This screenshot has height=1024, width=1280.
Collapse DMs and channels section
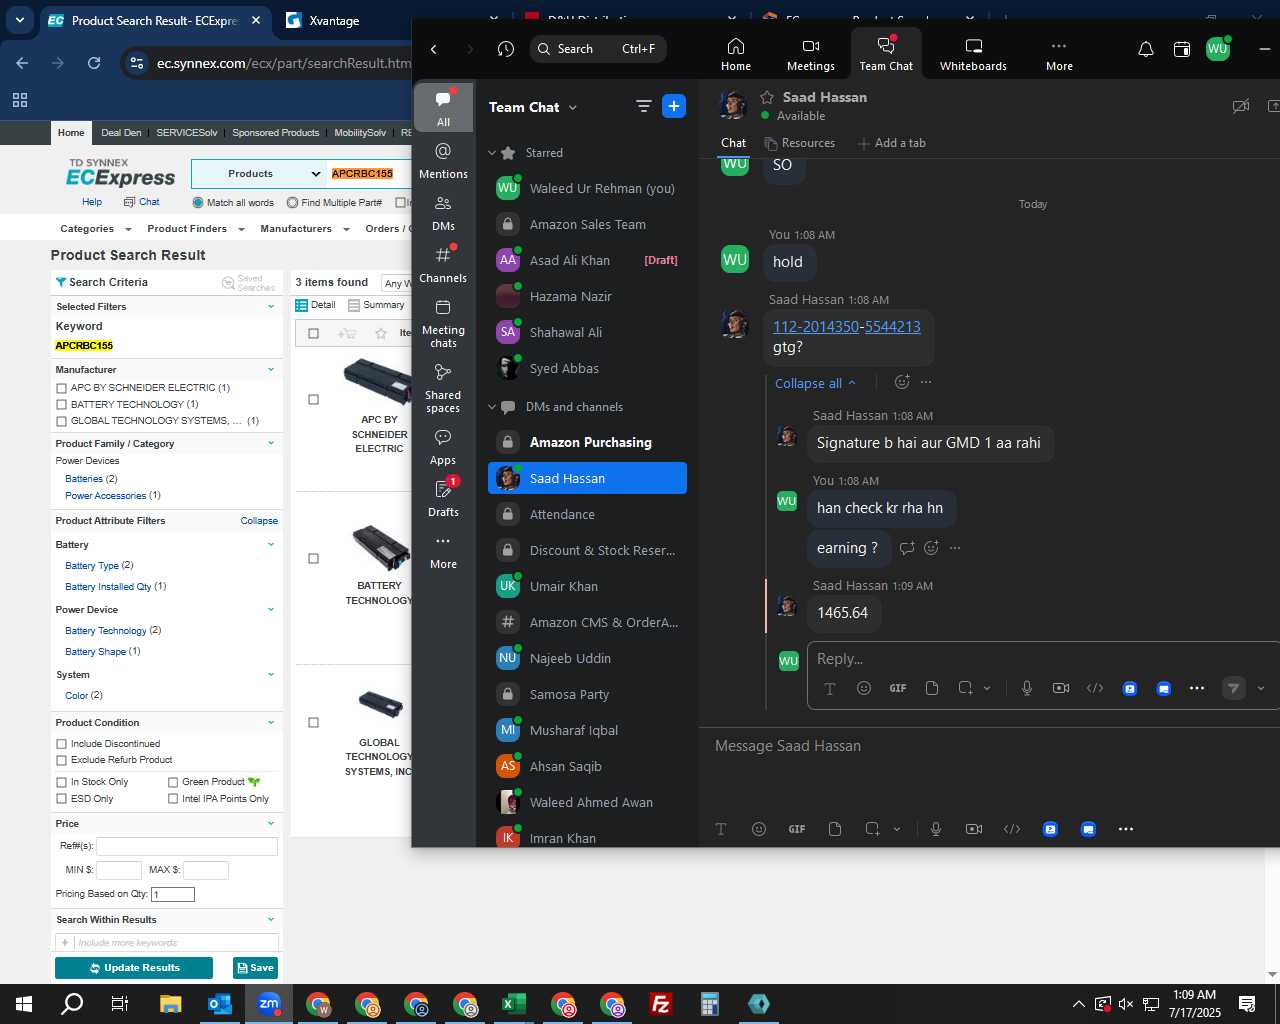(492, 407)
